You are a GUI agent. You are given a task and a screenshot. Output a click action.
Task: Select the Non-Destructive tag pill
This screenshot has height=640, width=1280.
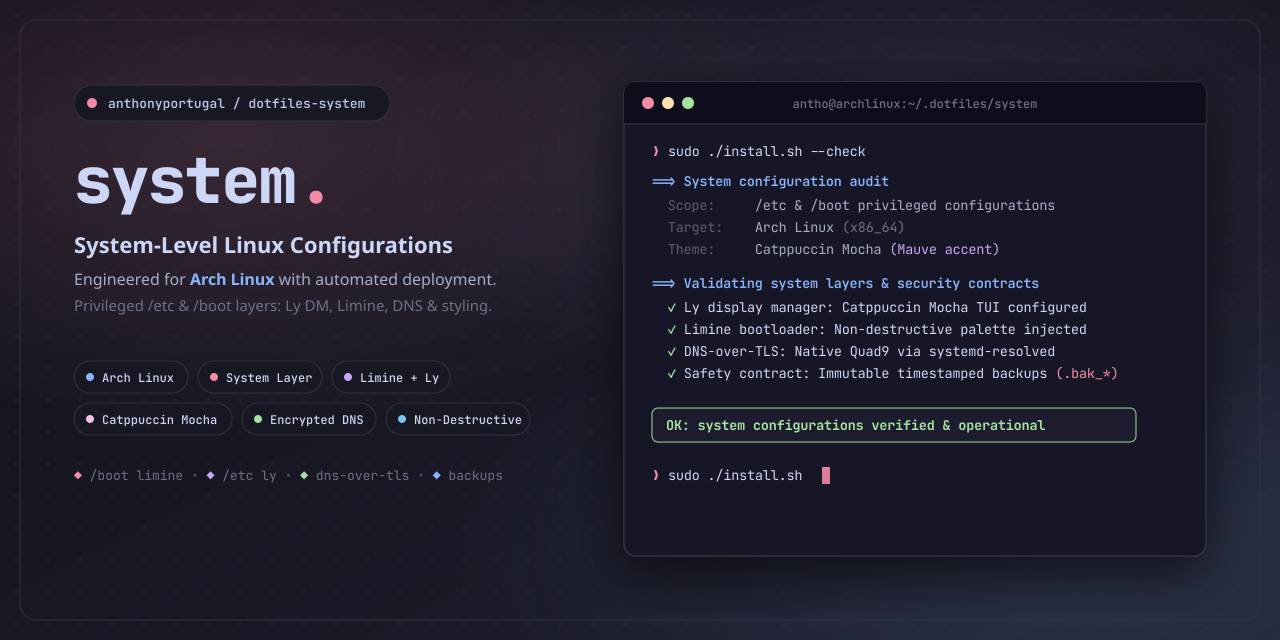click(458, 419)
